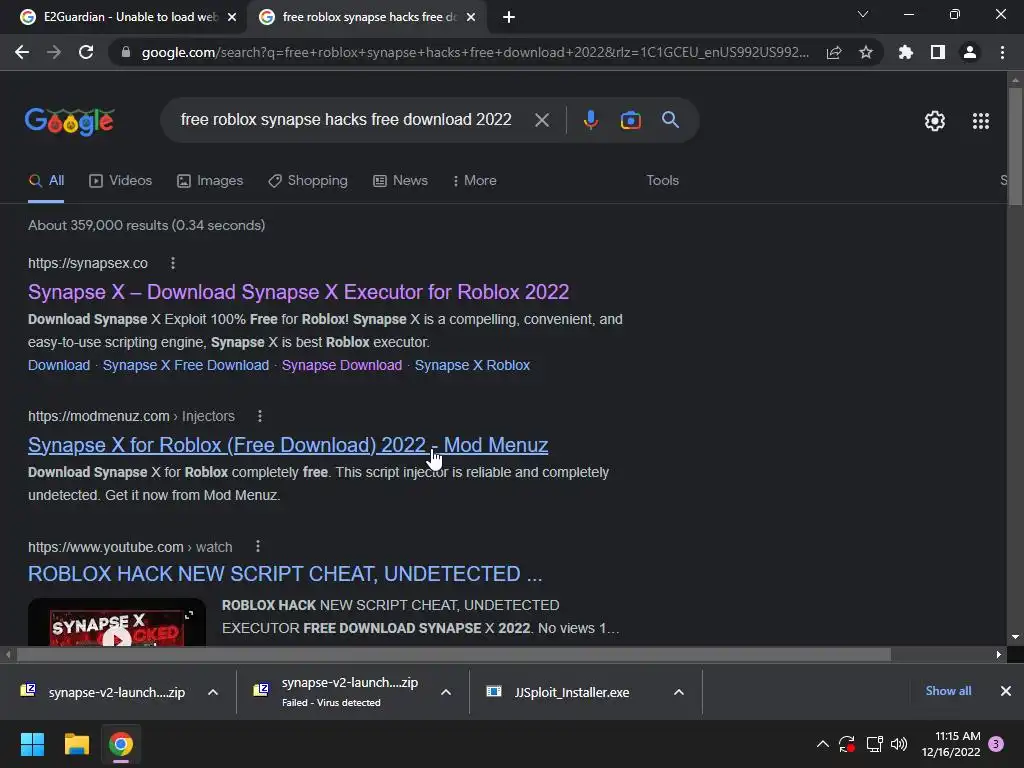Viewport: 1024px width, 768px height.
Task: Open the volume speaker tray icon
Action: point(899,744)
